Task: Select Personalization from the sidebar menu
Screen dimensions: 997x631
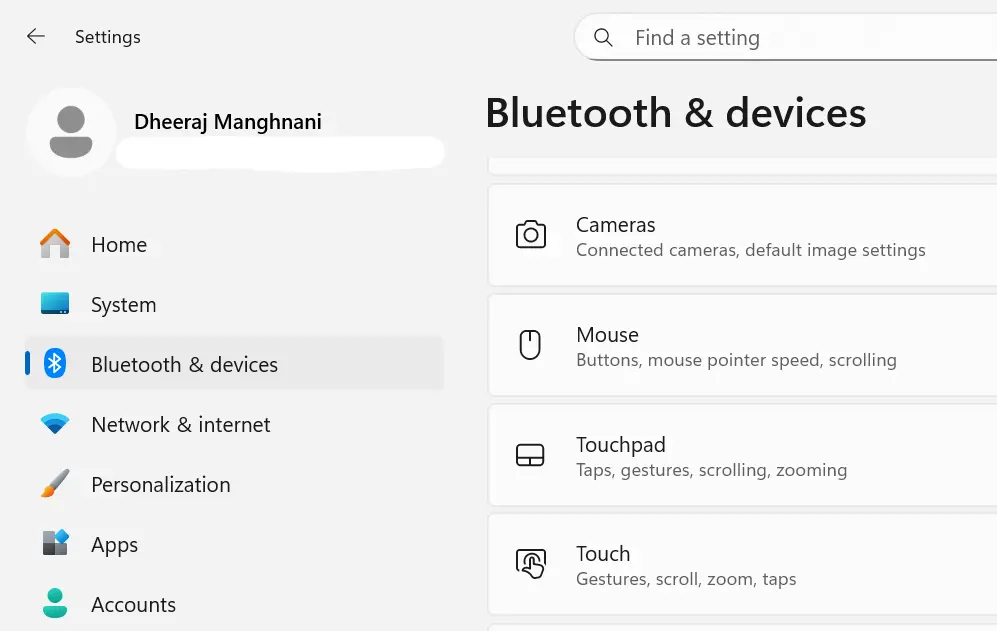Action: pos(160,484)
